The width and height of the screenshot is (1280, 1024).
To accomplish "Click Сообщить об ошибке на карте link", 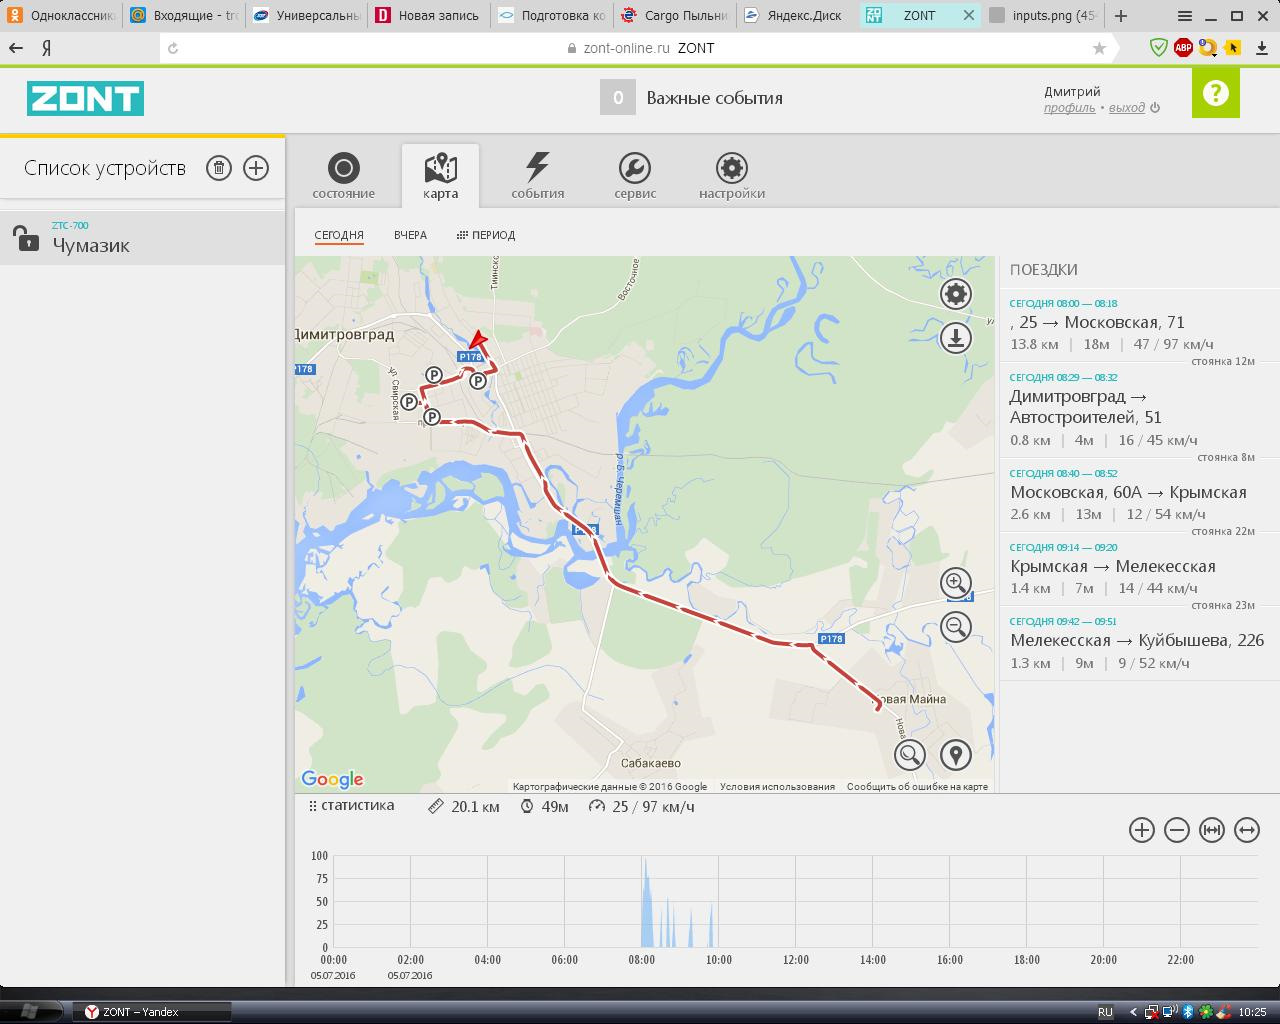I will [917, 787].
